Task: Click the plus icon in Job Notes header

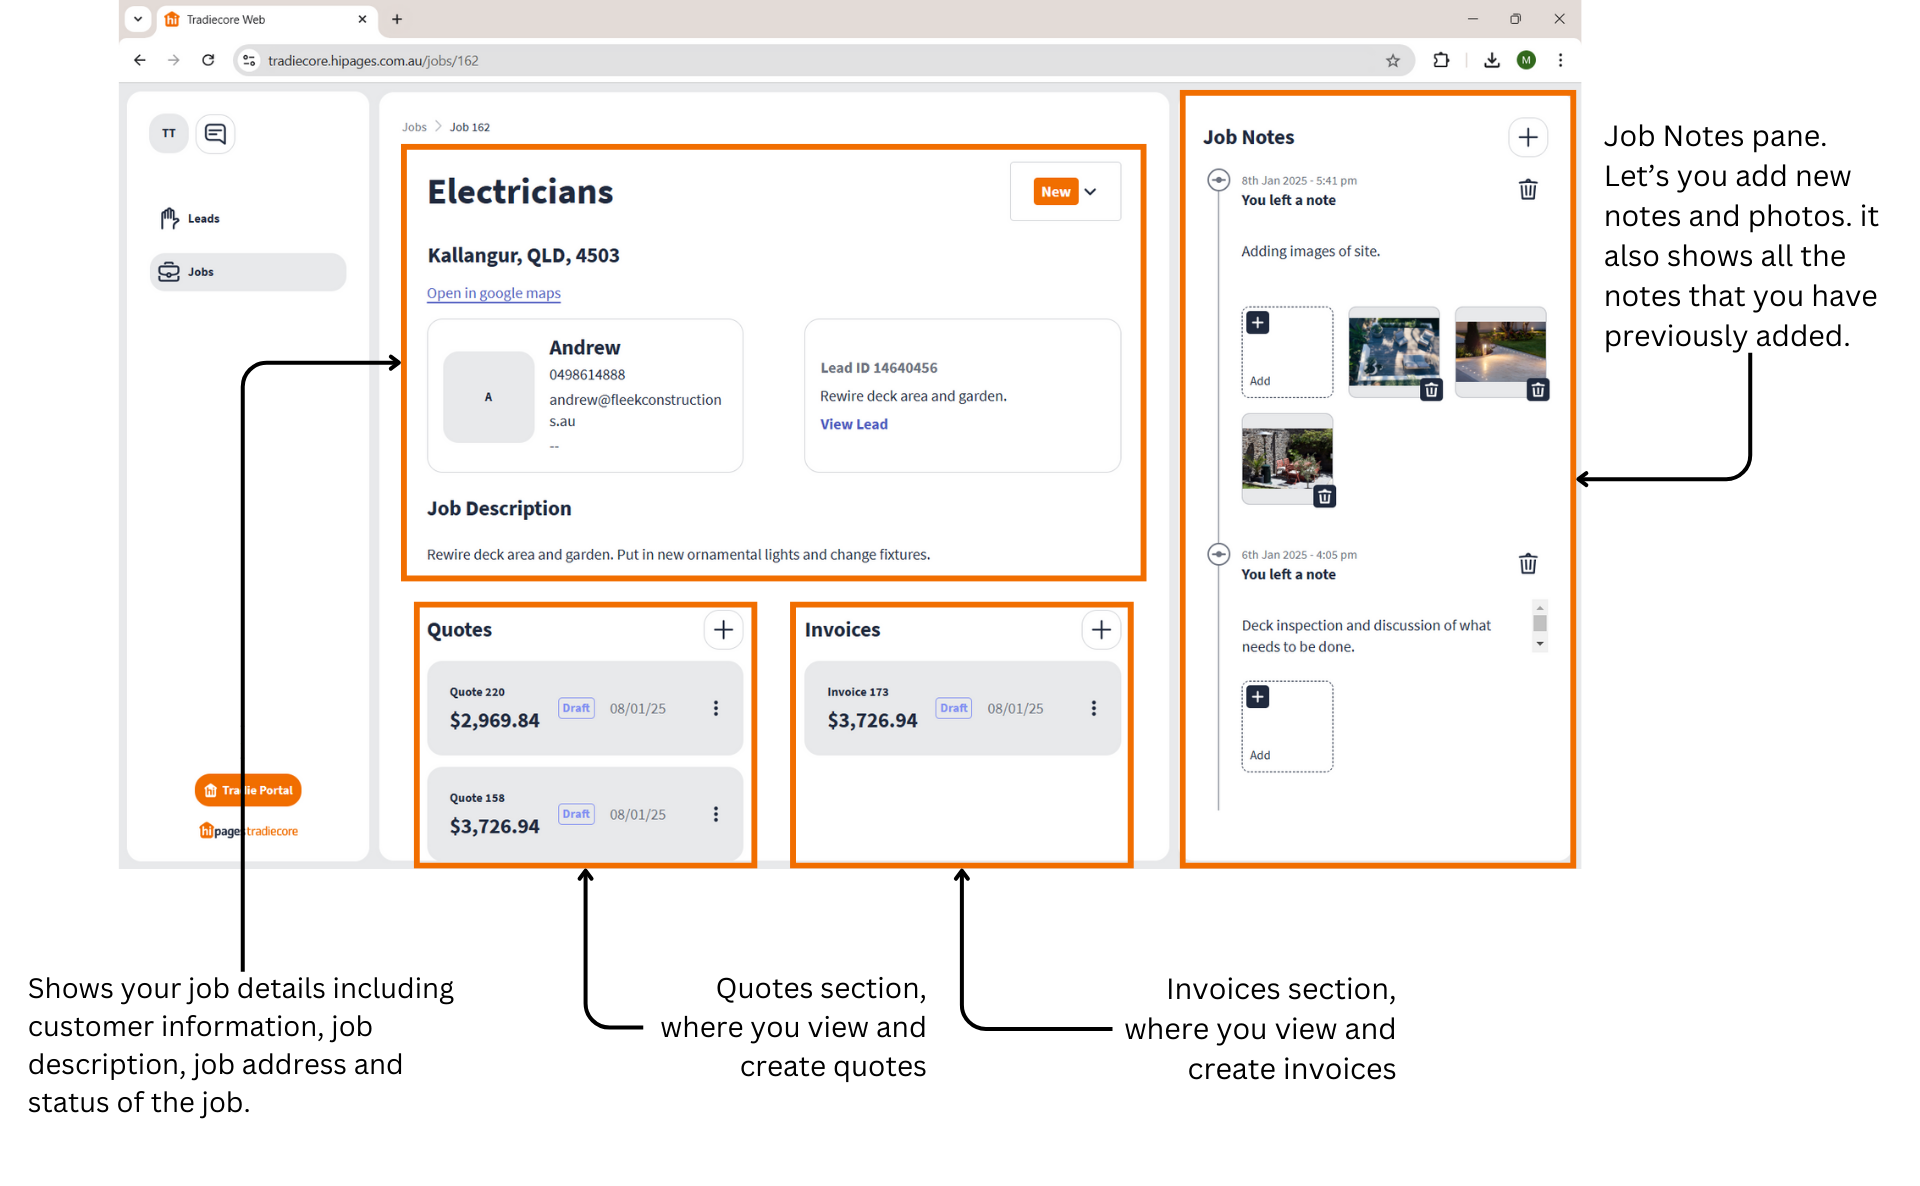Action: coord(1527,137)
